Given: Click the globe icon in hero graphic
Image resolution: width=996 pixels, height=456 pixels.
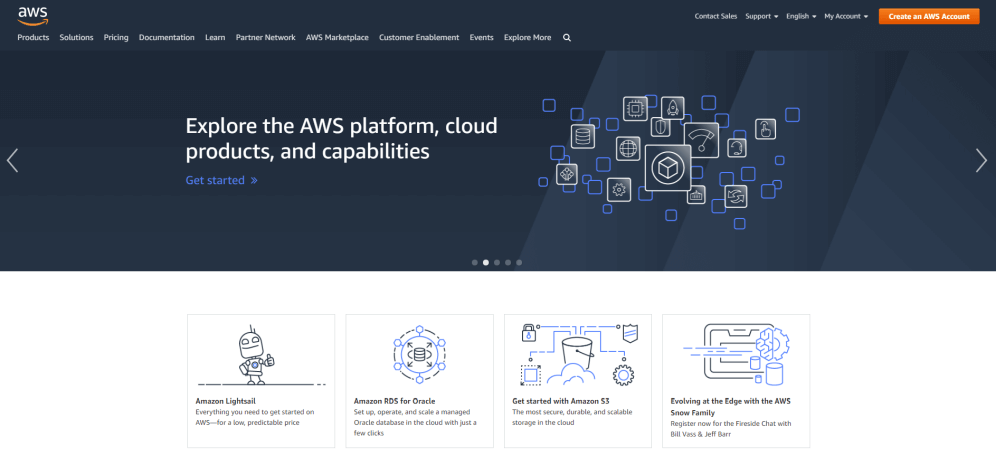Looking at the screenshot, I should pyautogui.click(x=628, y=149).
